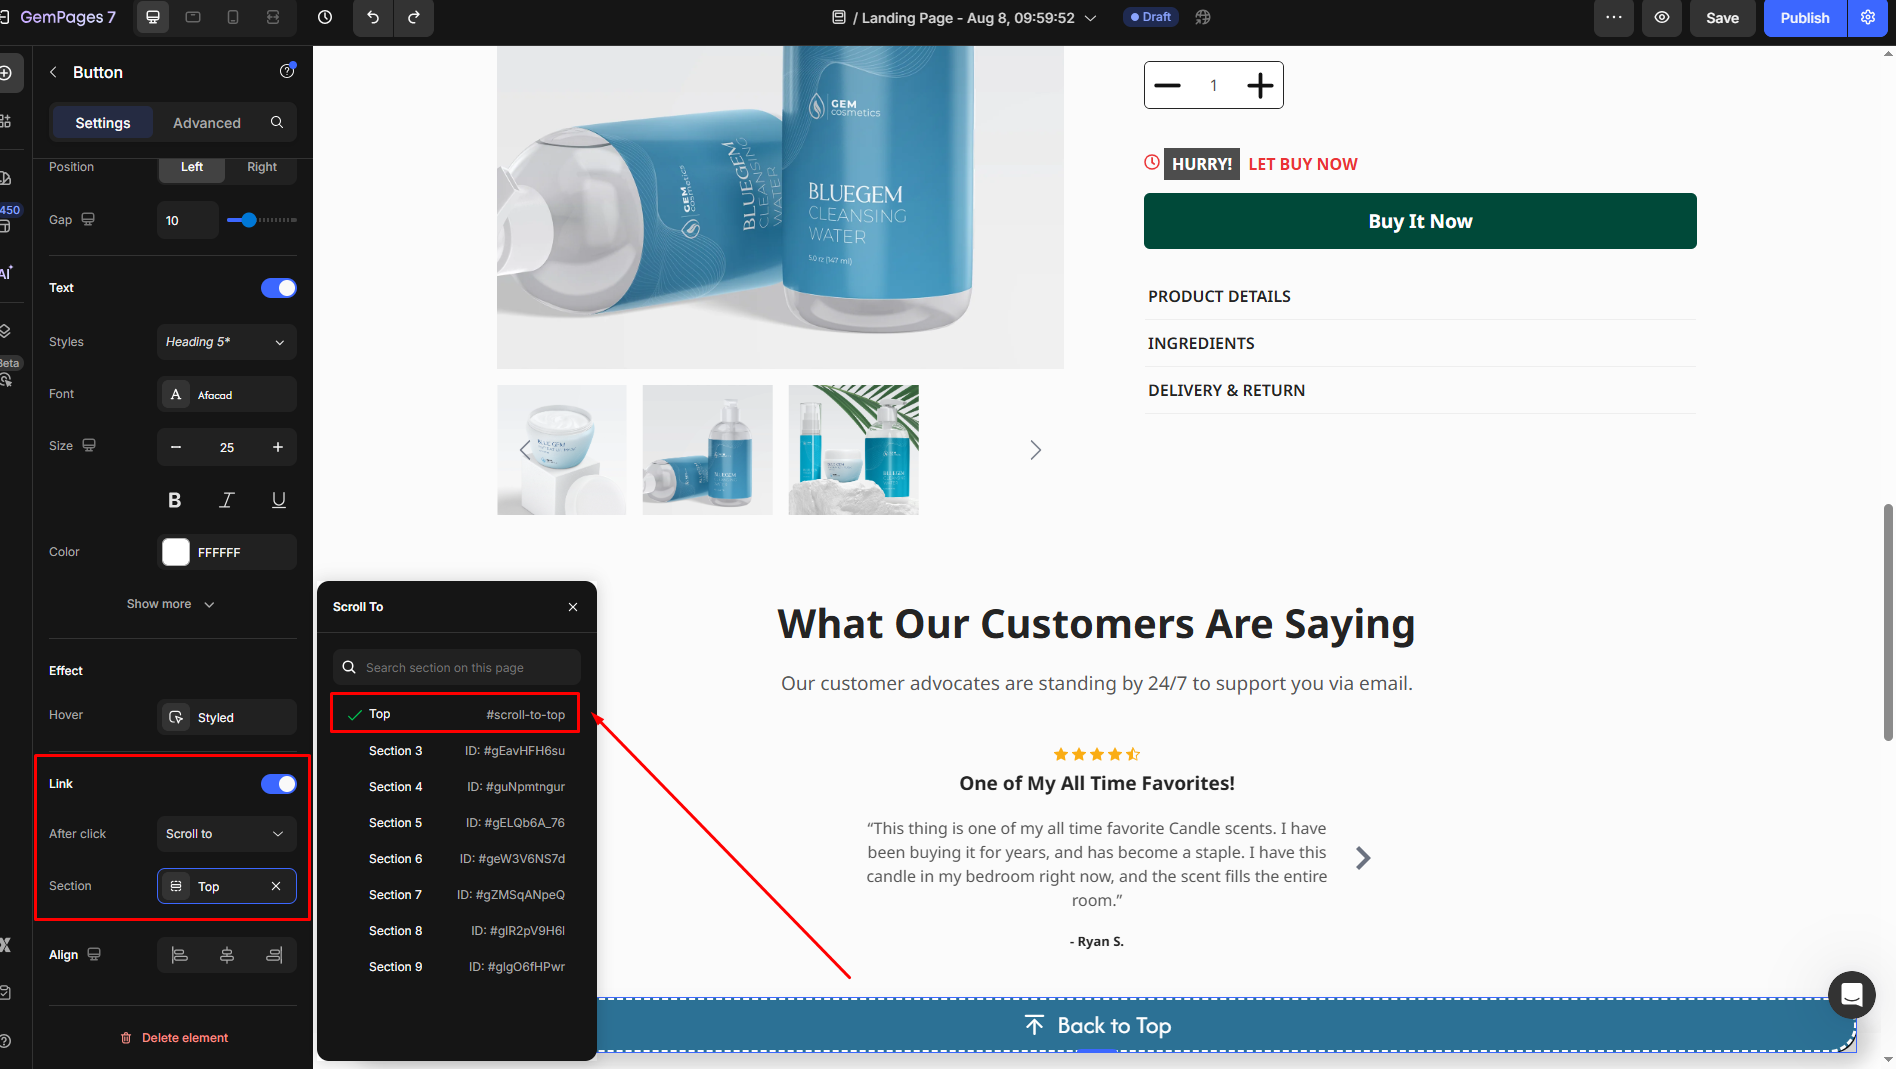The image size is (1896, 1069).
Task: Choose Section 5 in Scroll To list
Action: (x=396, y=823)
